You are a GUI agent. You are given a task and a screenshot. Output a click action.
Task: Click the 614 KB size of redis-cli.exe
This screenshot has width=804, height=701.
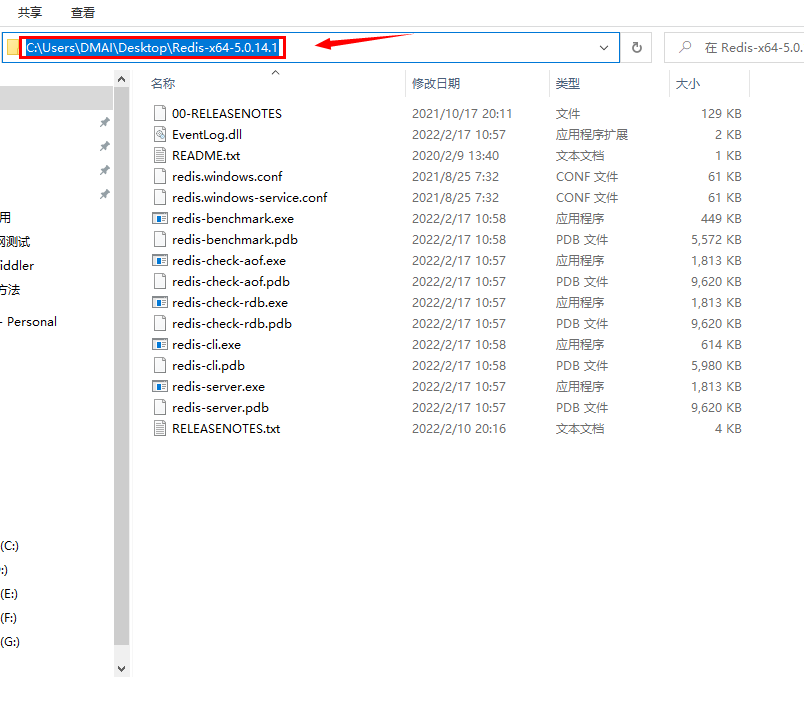point(721,345)
